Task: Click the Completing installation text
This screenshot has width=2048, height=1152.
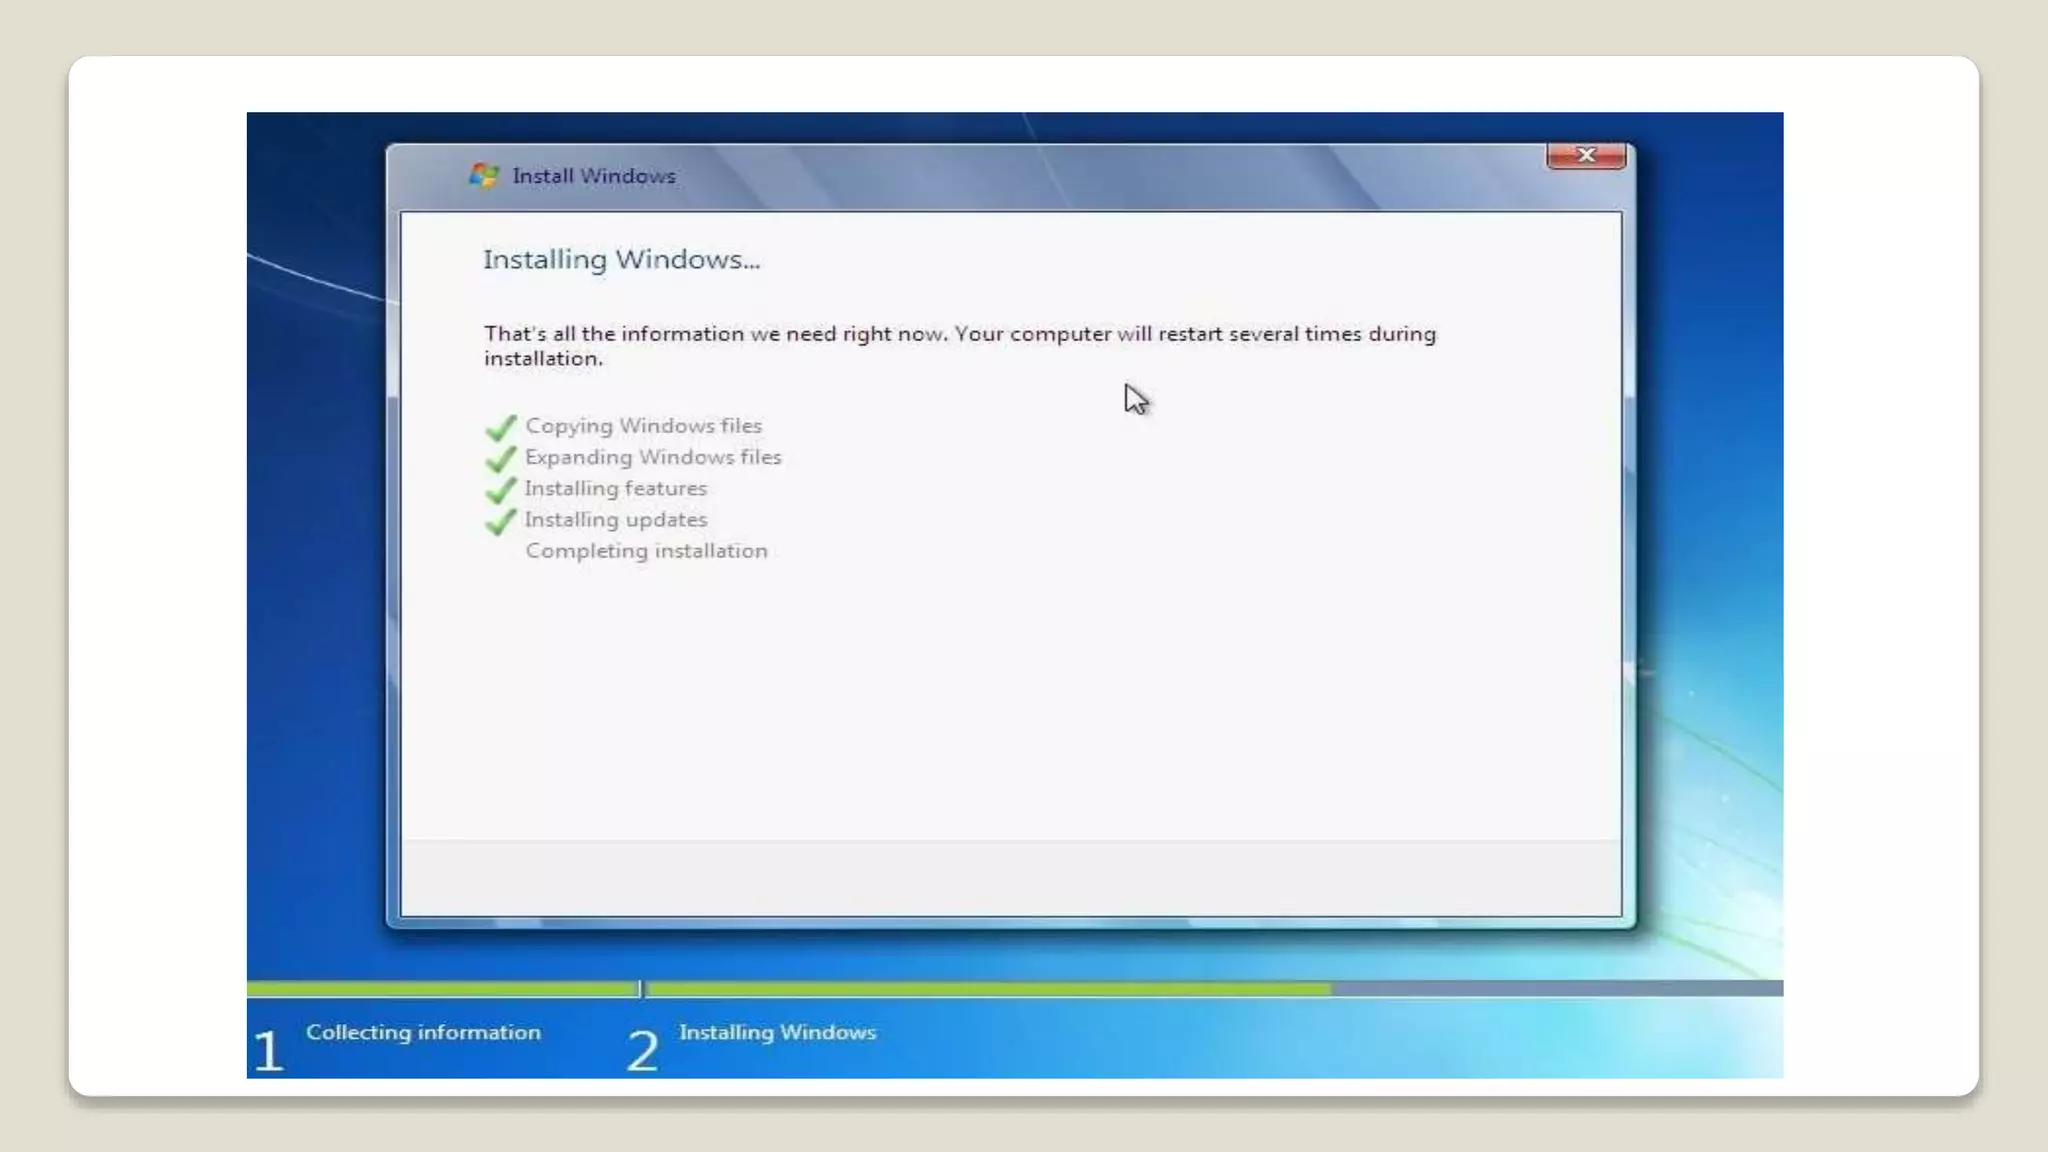Action: 646,551
